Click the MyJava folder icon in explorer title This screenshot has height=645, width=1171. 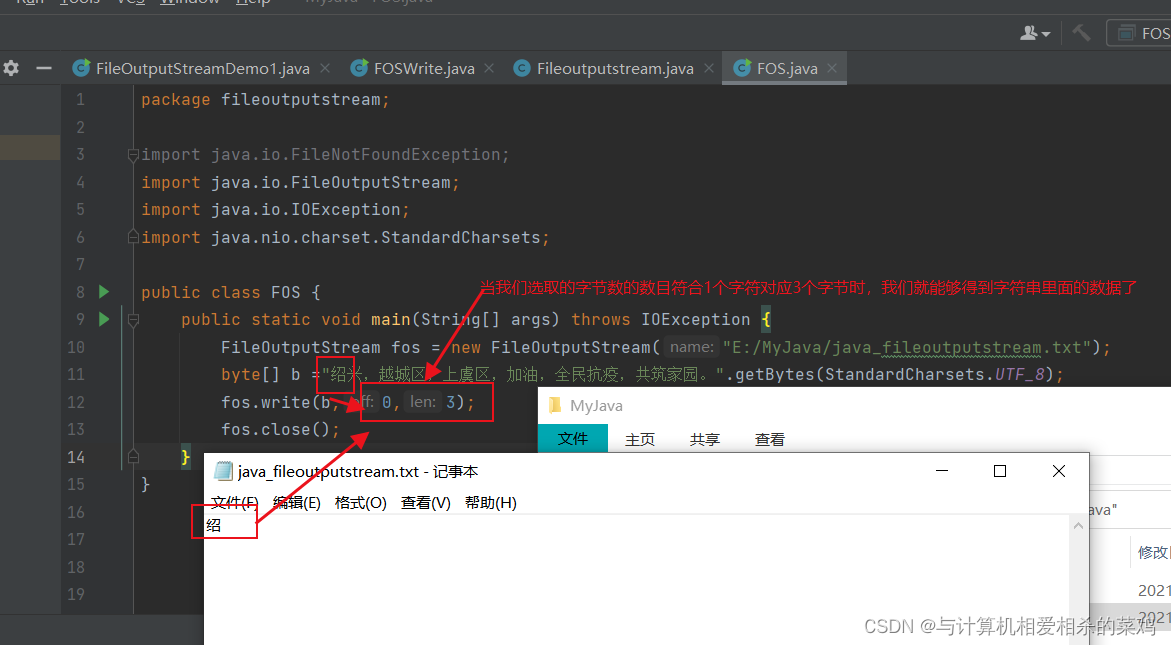[x=554, y=405]
